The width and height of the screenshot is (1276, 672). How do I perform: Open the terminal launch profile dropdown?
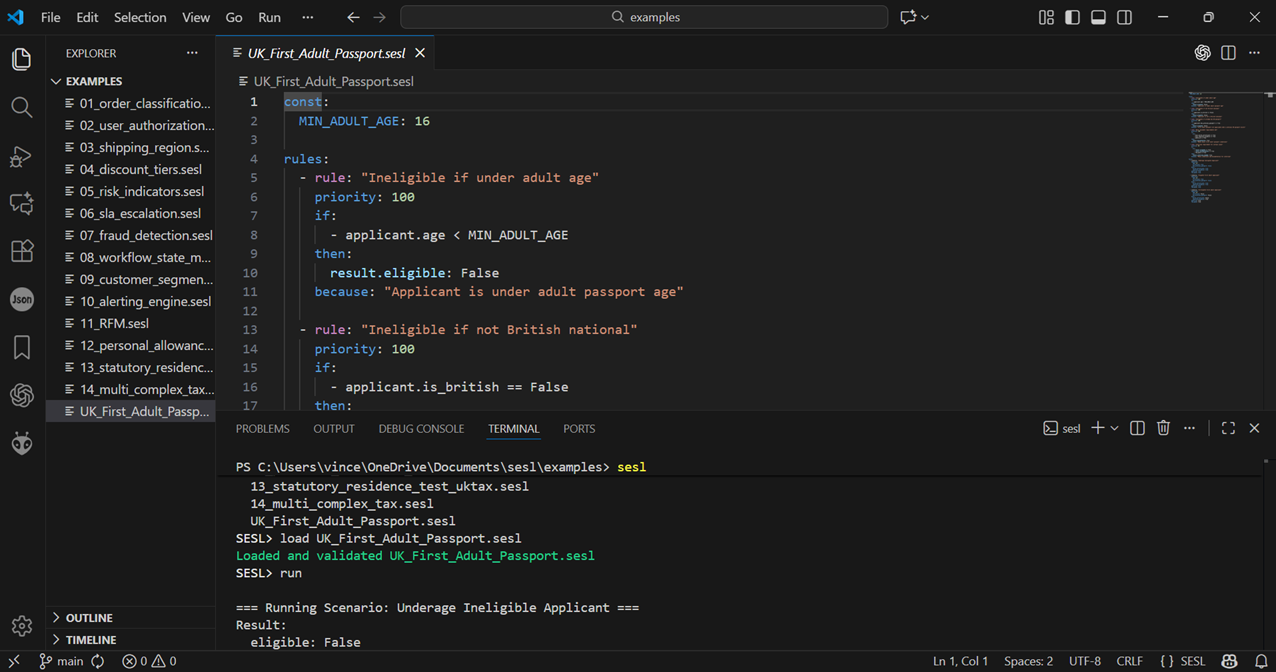click(1113, 427)
